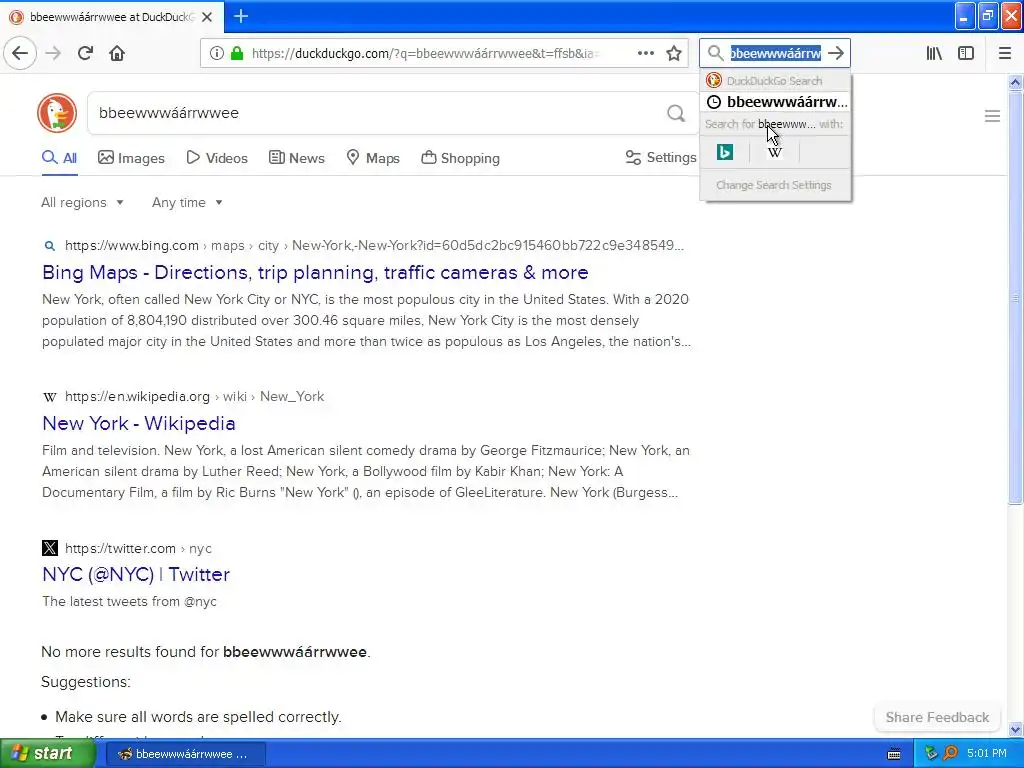Screen dimensions: 1024x768
Task: Click the DuckDuckGo search magnifier button
Action: 676,113
